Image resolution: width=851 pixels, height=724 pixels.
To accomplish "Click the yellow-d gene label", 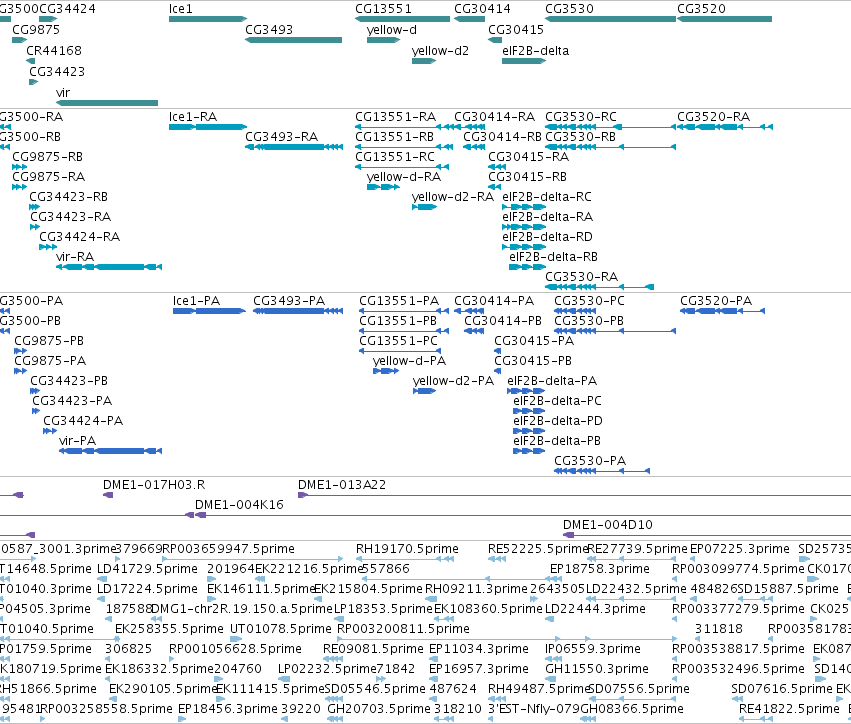I will coord(391,30).
